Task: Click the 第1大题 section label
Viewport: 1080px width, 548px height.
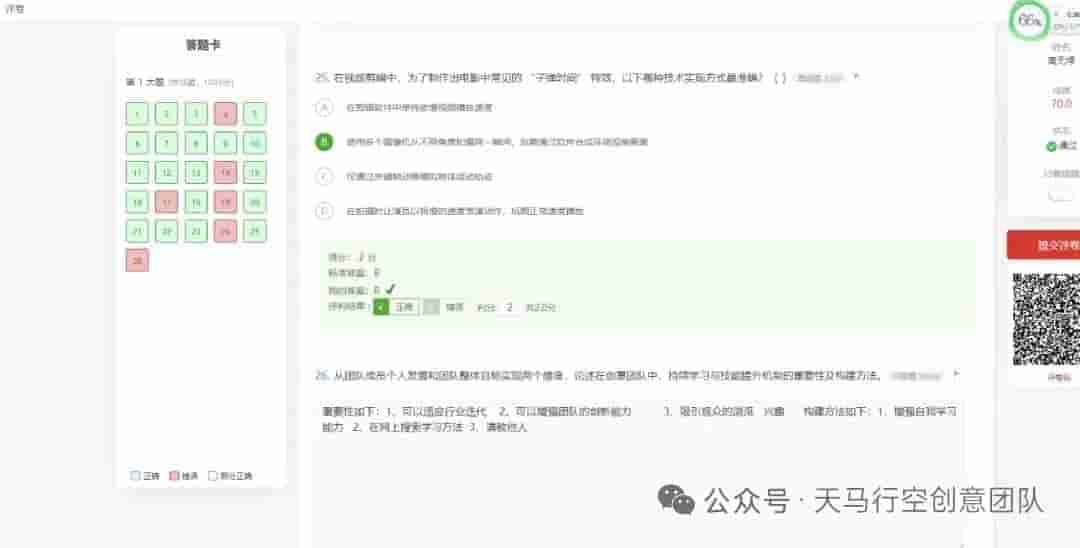Action: click(145, 82)
